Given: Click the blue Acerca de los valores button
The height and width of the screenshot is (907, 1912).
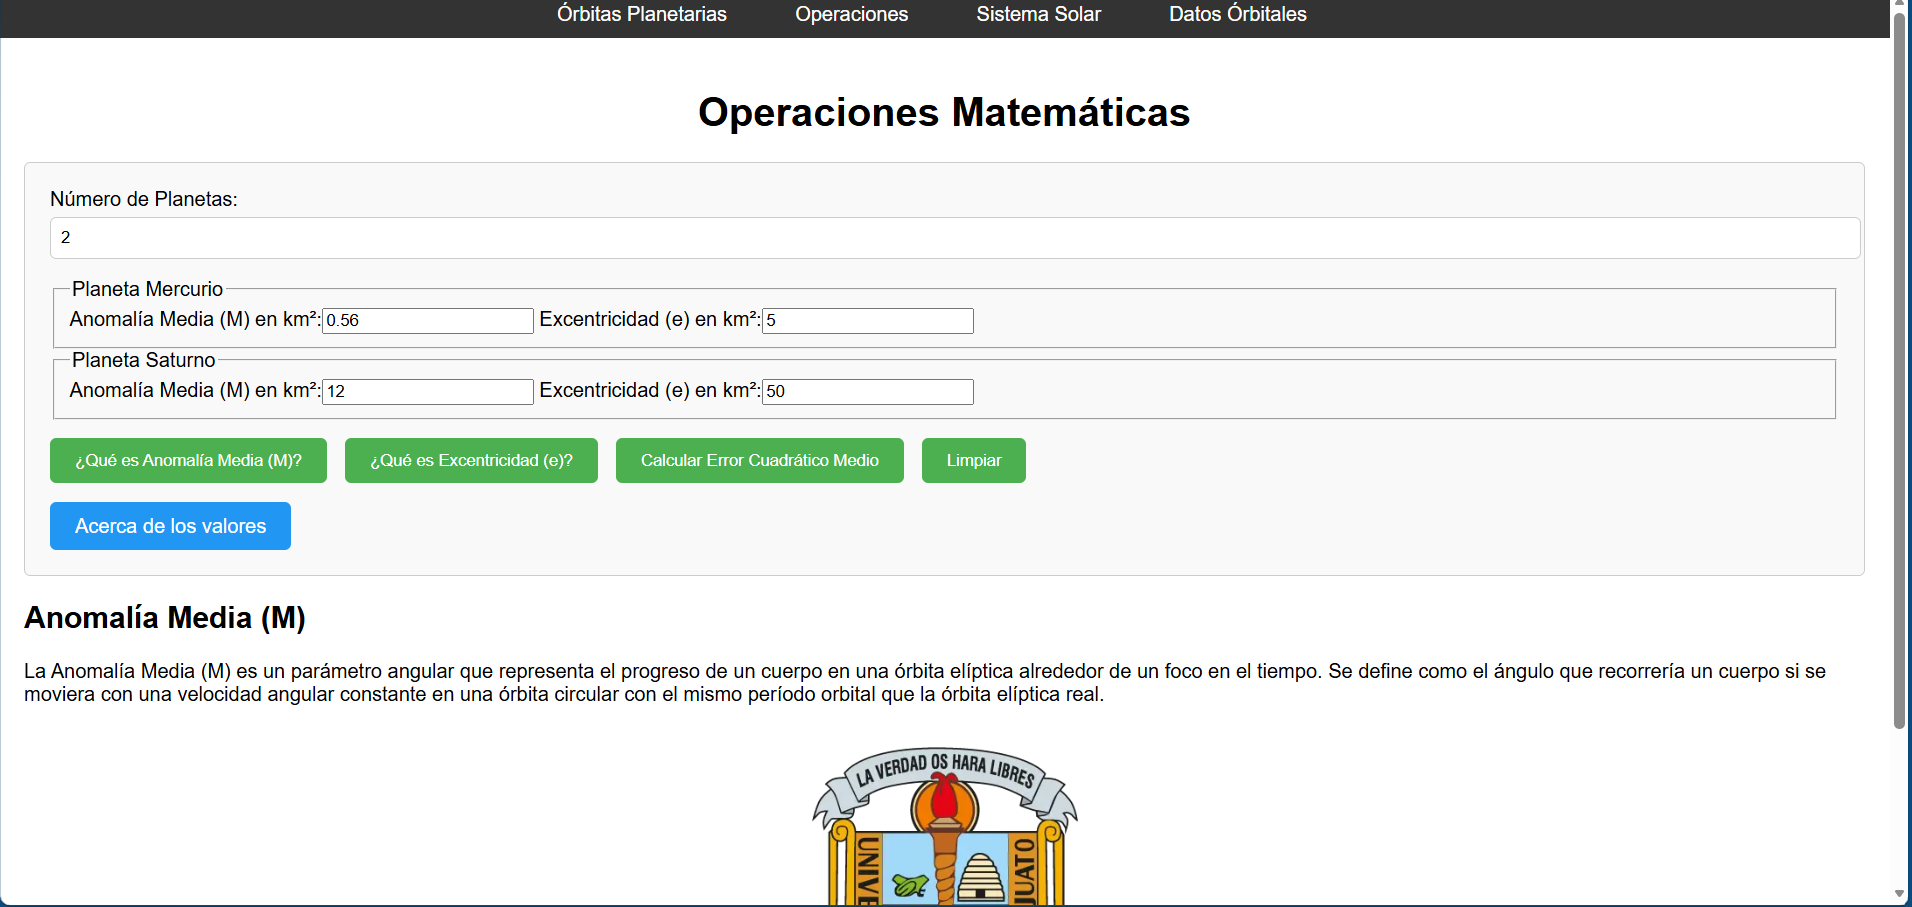Looking at the screenshot, I should 170,526.
